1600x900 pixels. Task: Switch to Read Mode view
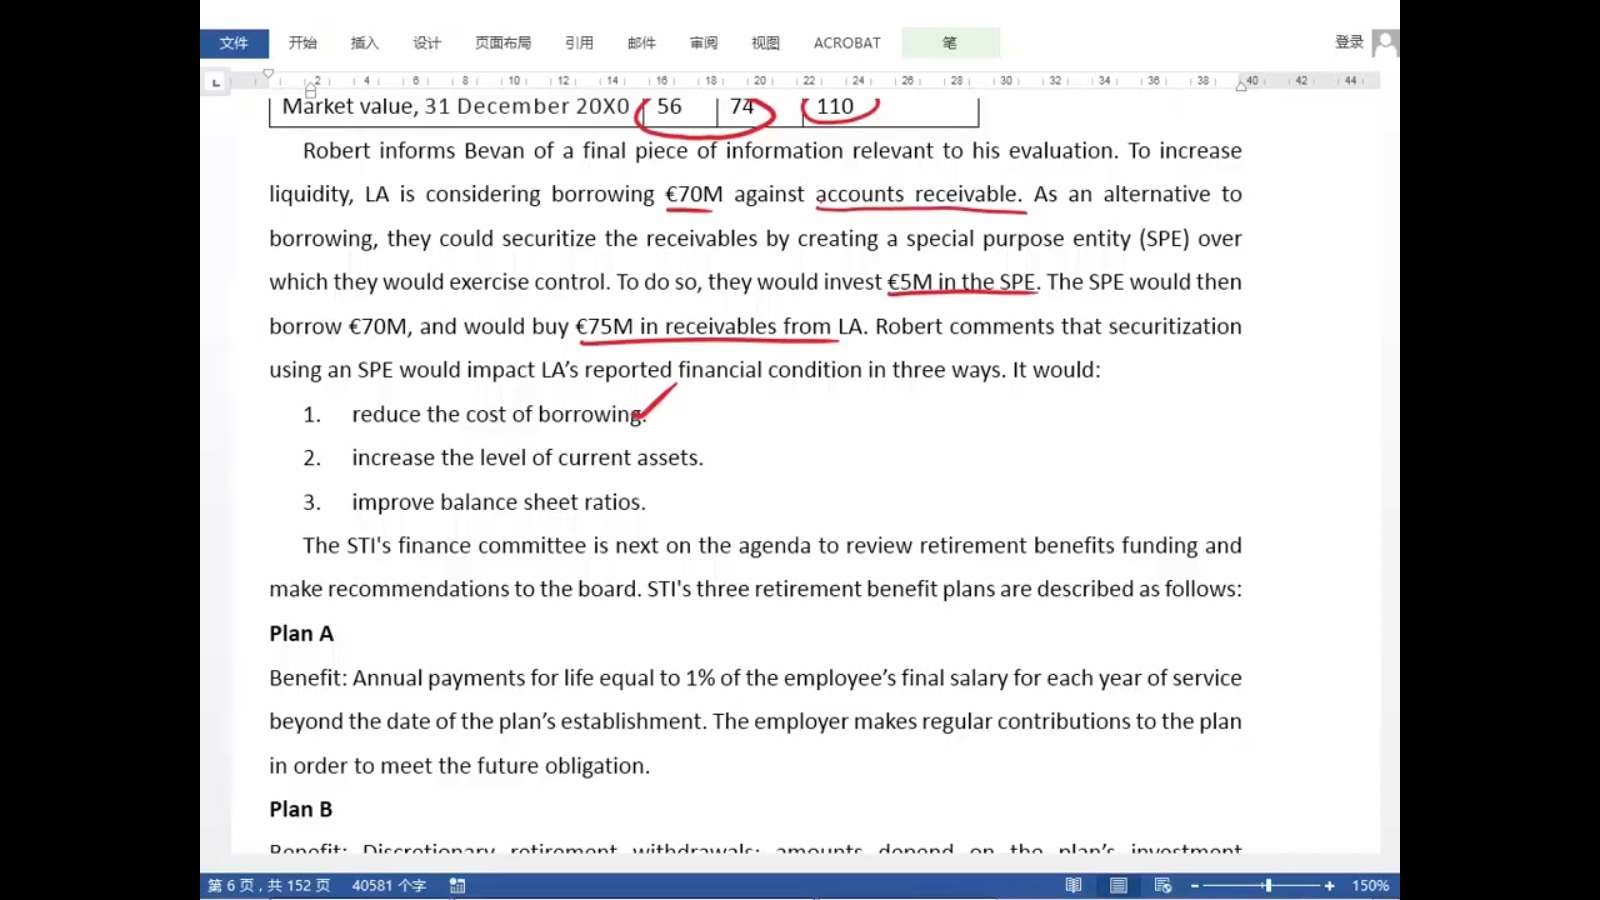(x=1073, y=885)
